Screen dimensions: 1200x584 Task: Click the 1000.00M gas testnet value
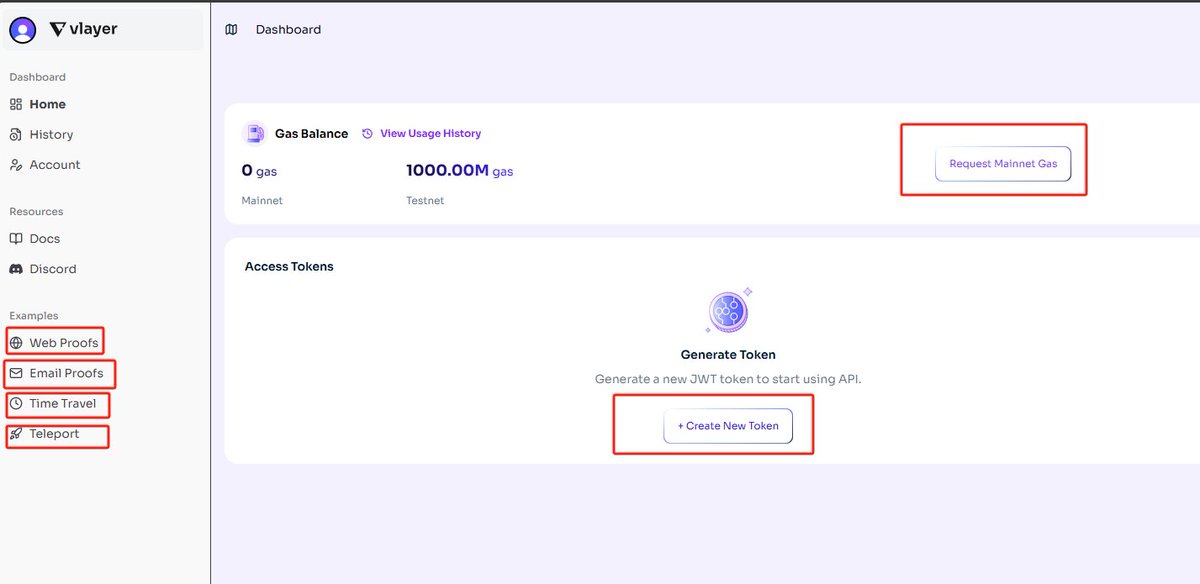point(459,171)
